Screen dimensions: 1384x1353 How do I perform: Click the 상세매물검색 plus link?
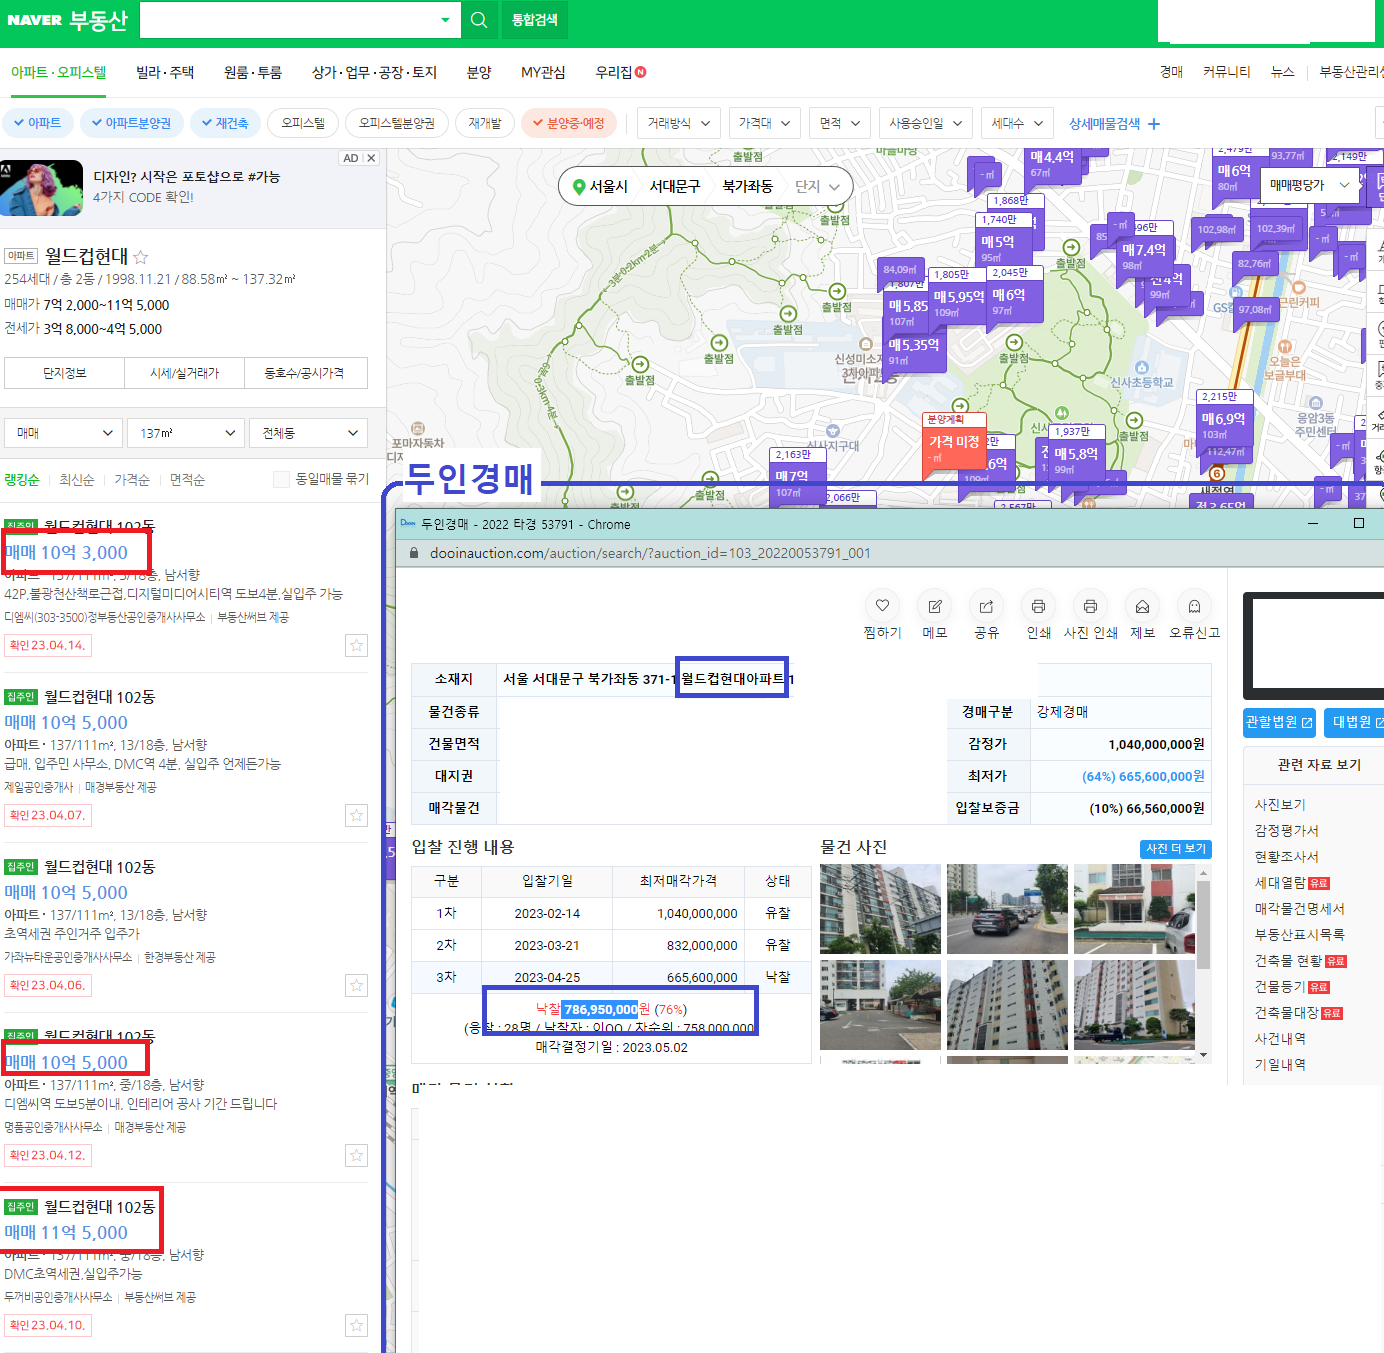1114,124
